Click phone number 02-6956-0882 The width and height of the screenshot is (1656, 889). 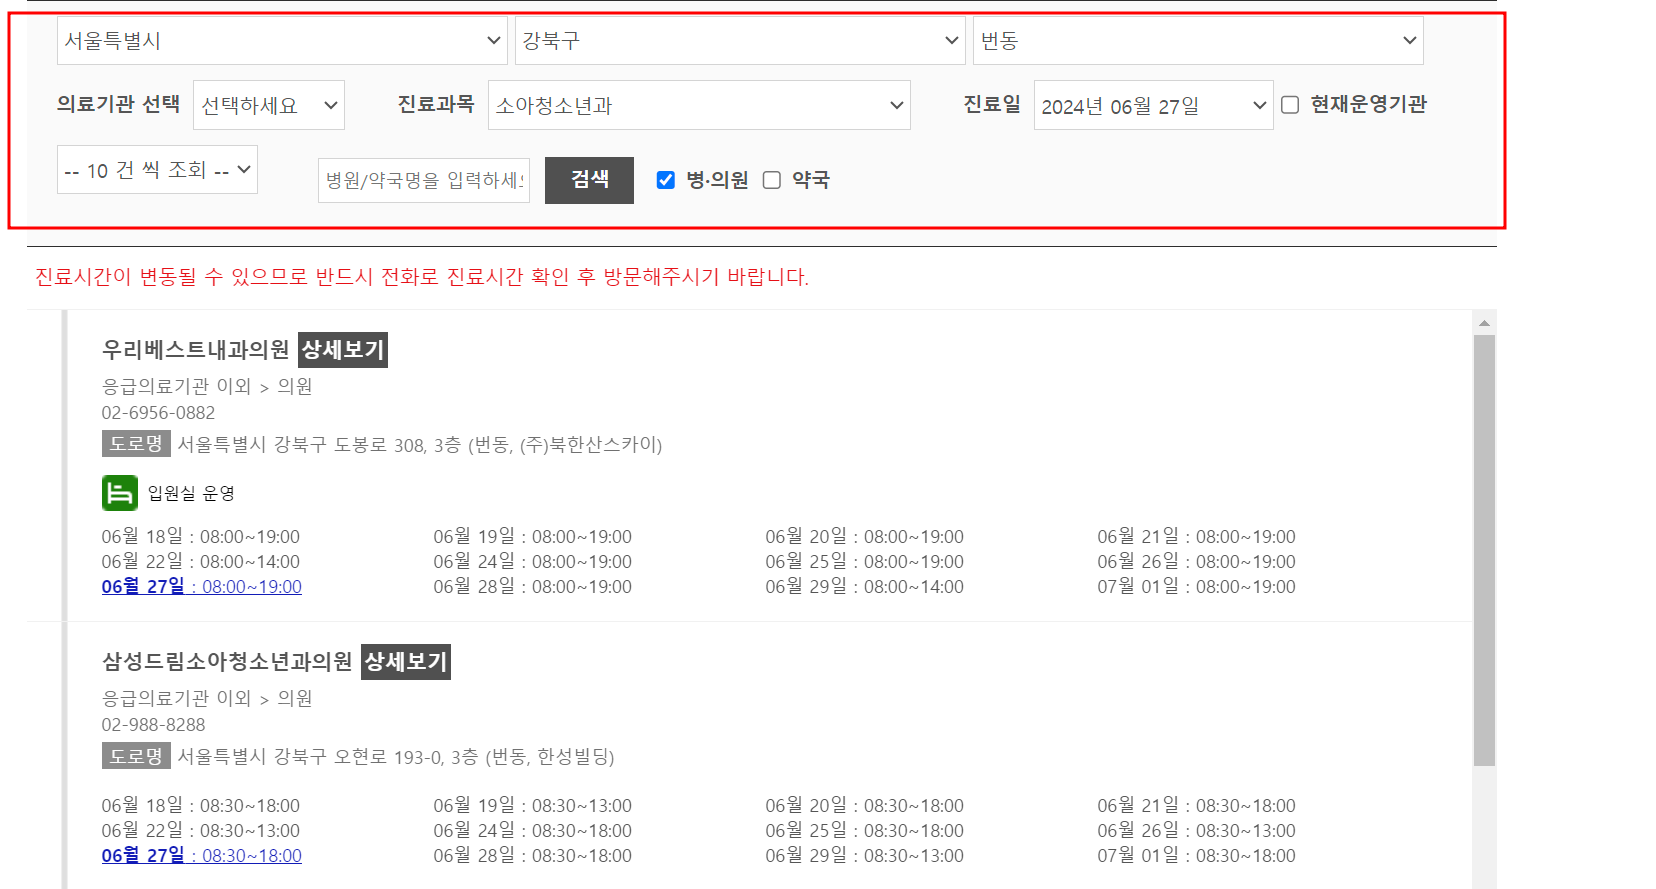coord(158,413)
